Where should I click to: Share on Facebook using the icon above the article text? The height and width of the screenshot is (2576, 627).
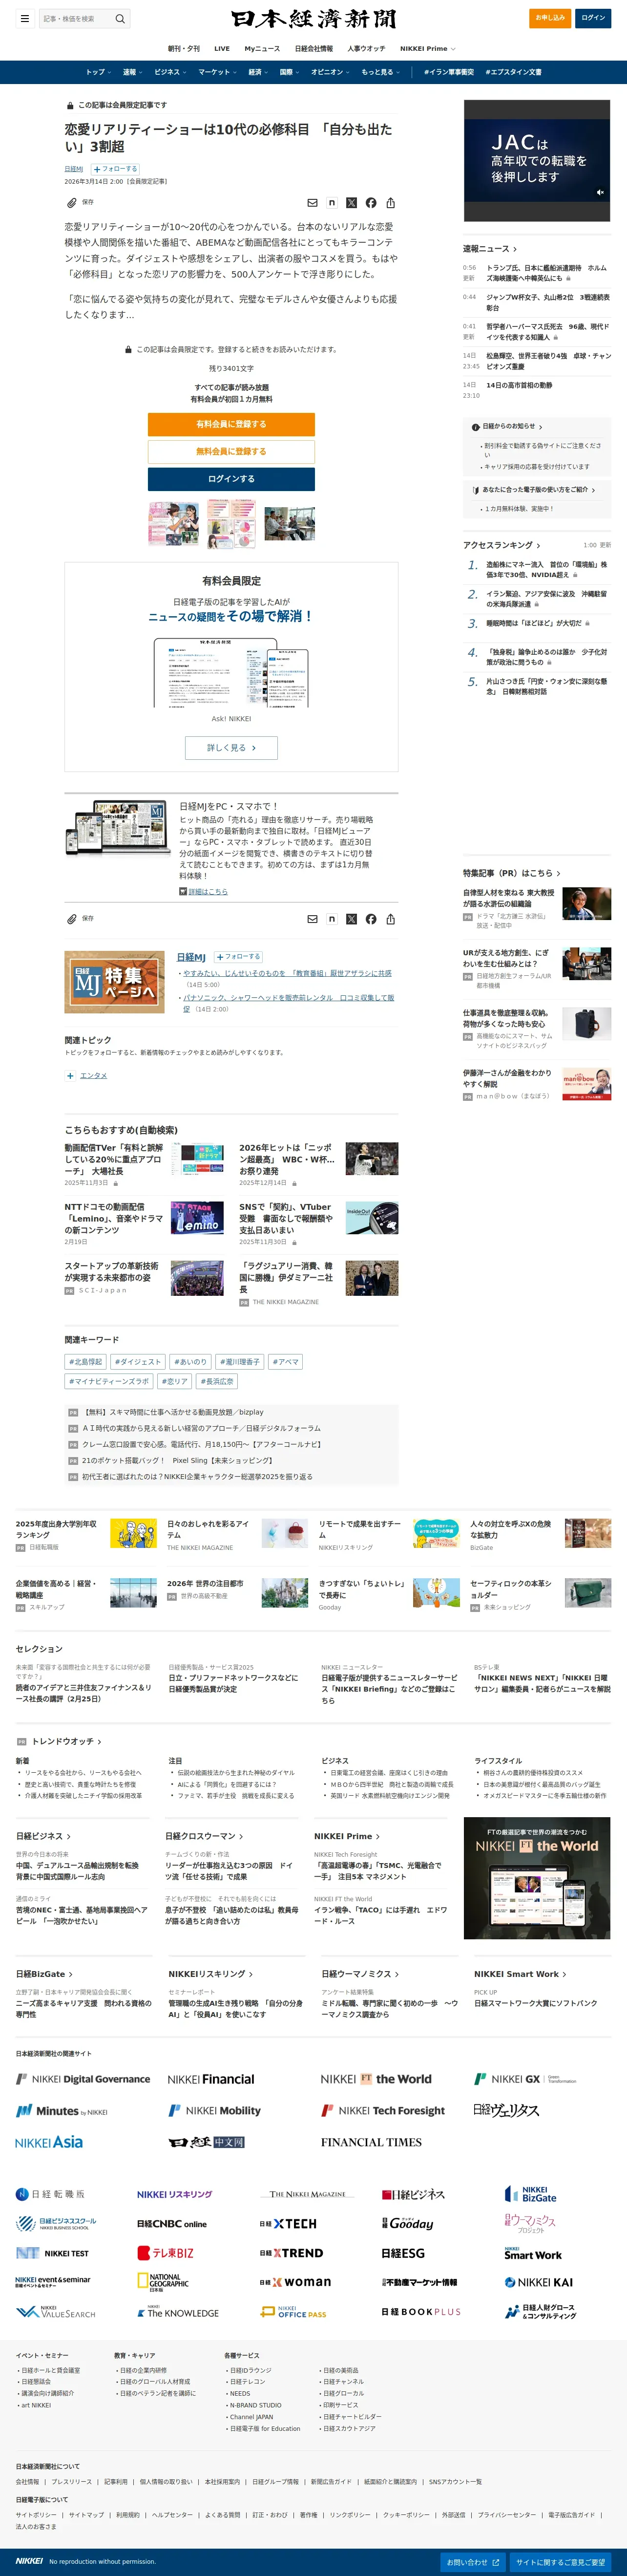click(371, 203)
